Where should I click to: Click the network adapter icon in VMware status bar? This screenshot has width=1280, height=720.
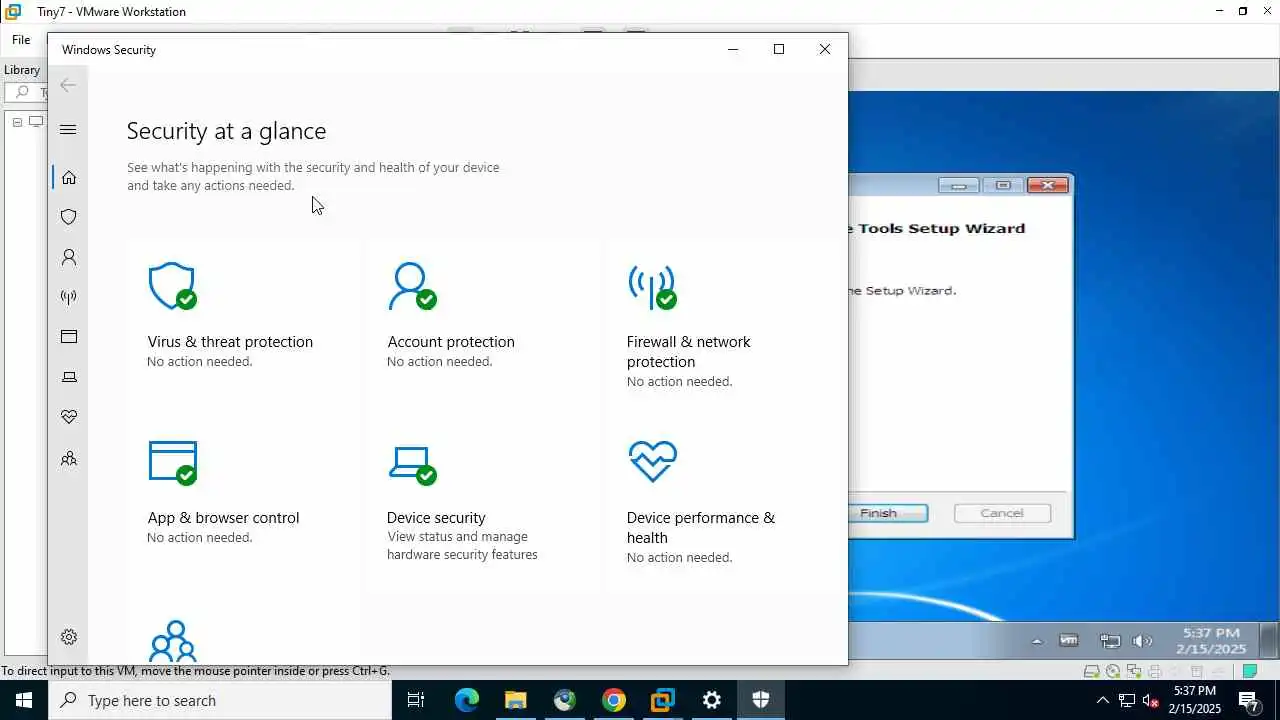click(1134, 671)
